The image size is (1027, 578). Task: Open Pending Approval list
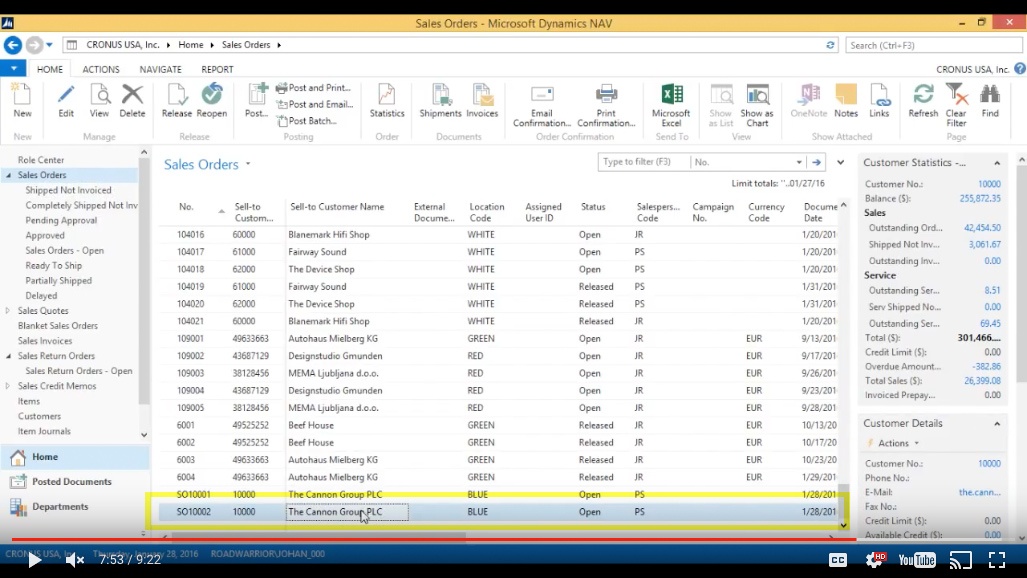point(61,220)
